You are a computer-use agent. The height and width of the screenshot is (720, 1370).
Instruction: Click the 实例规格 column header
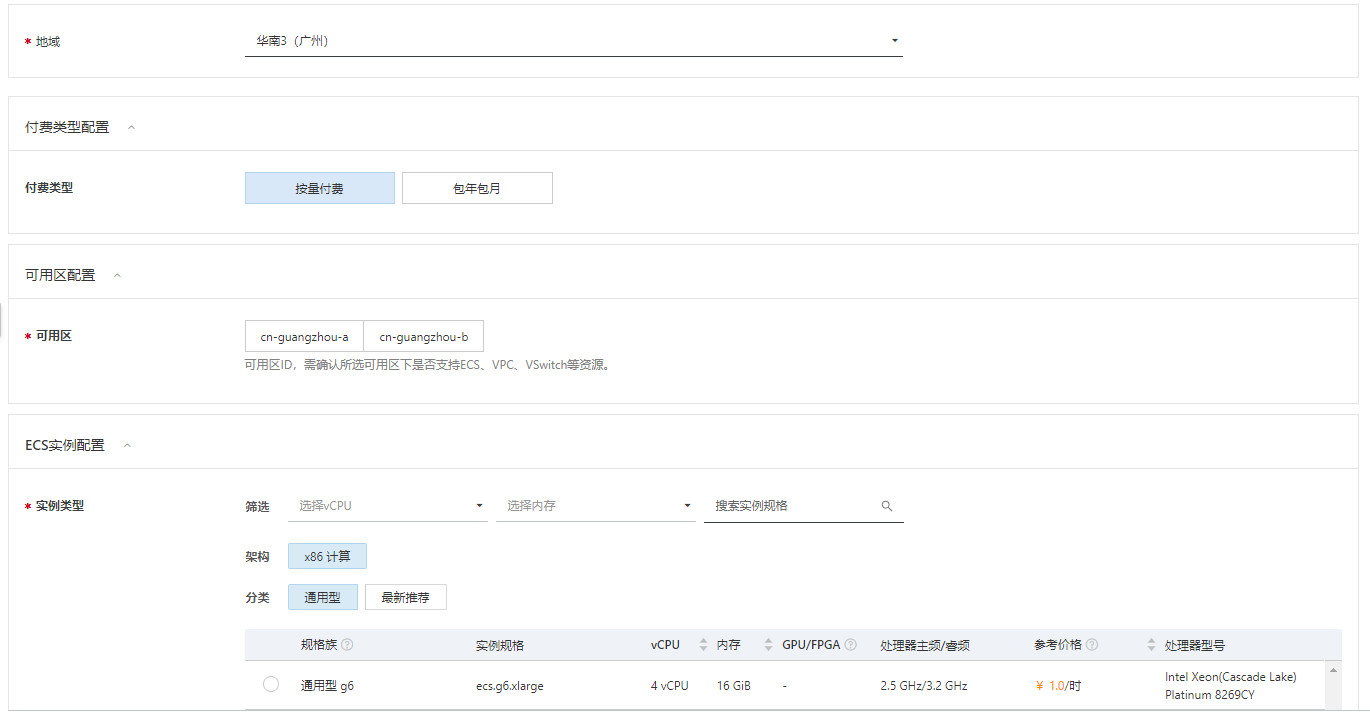click(500, 645)
